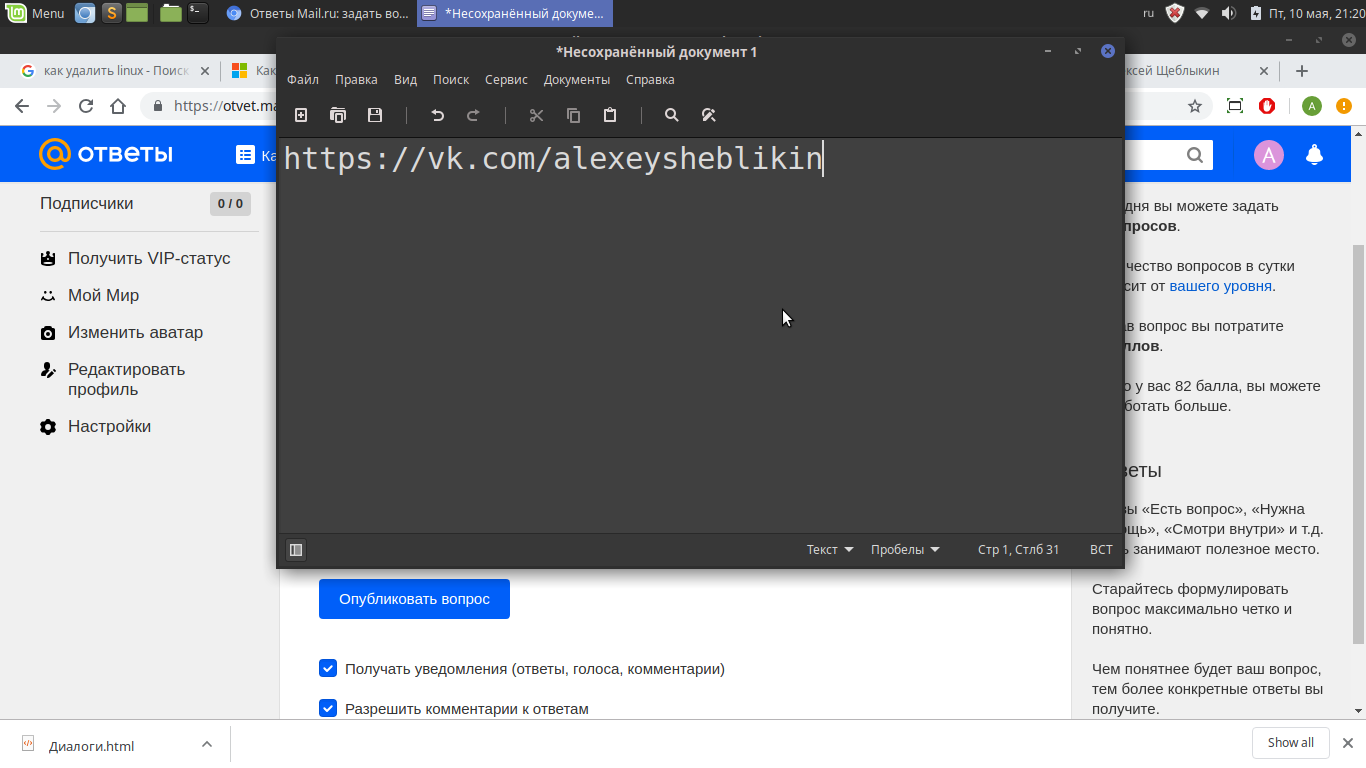Click the Диалоги.html downloaded file

91,745
